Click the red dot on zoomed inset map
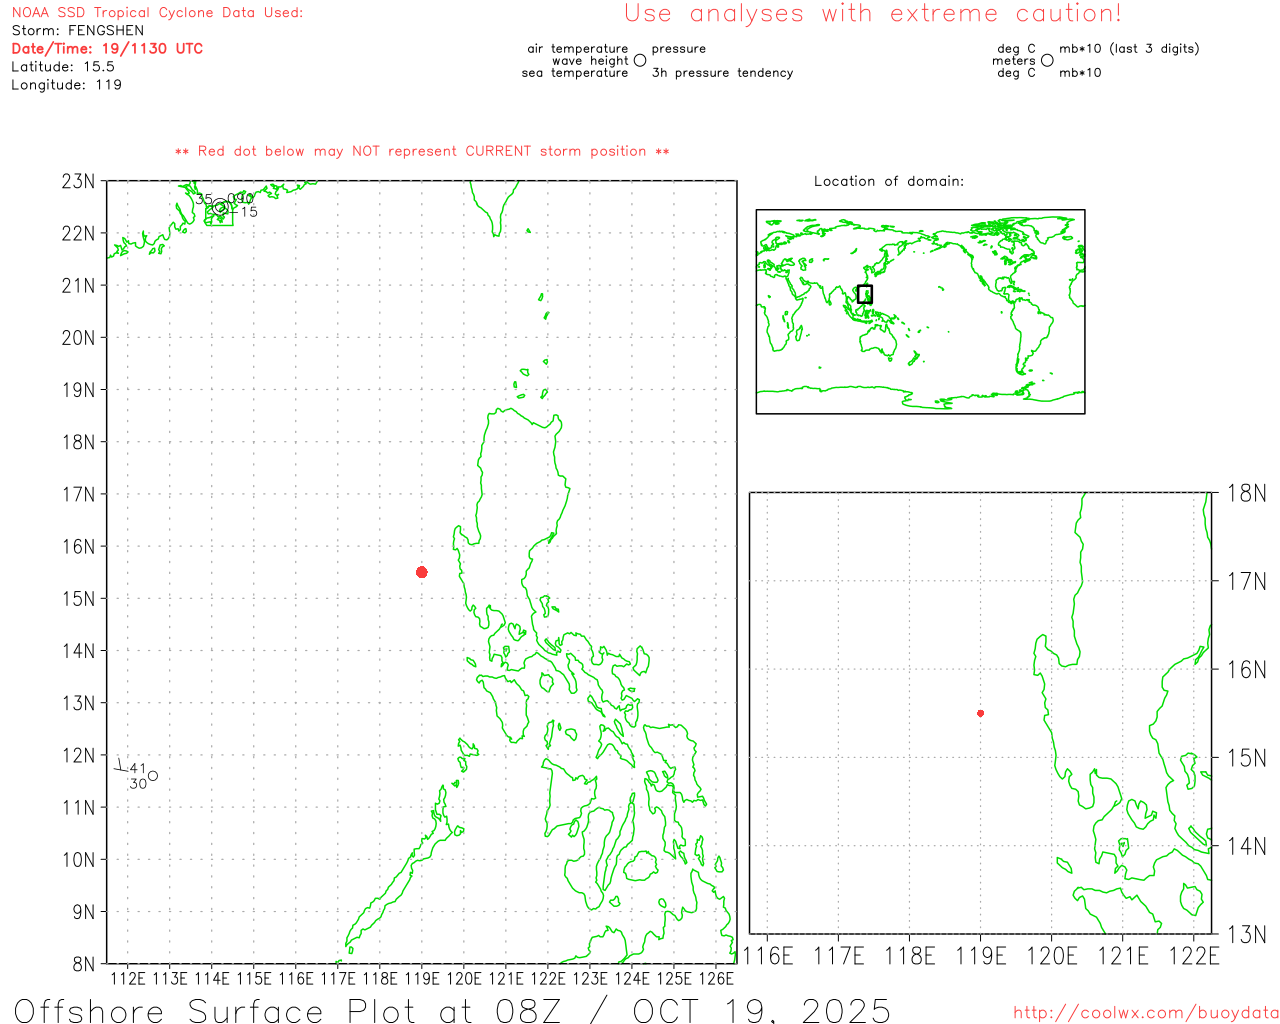The width and height of the screenshot is (1280, 1024). tap(980, 713)
